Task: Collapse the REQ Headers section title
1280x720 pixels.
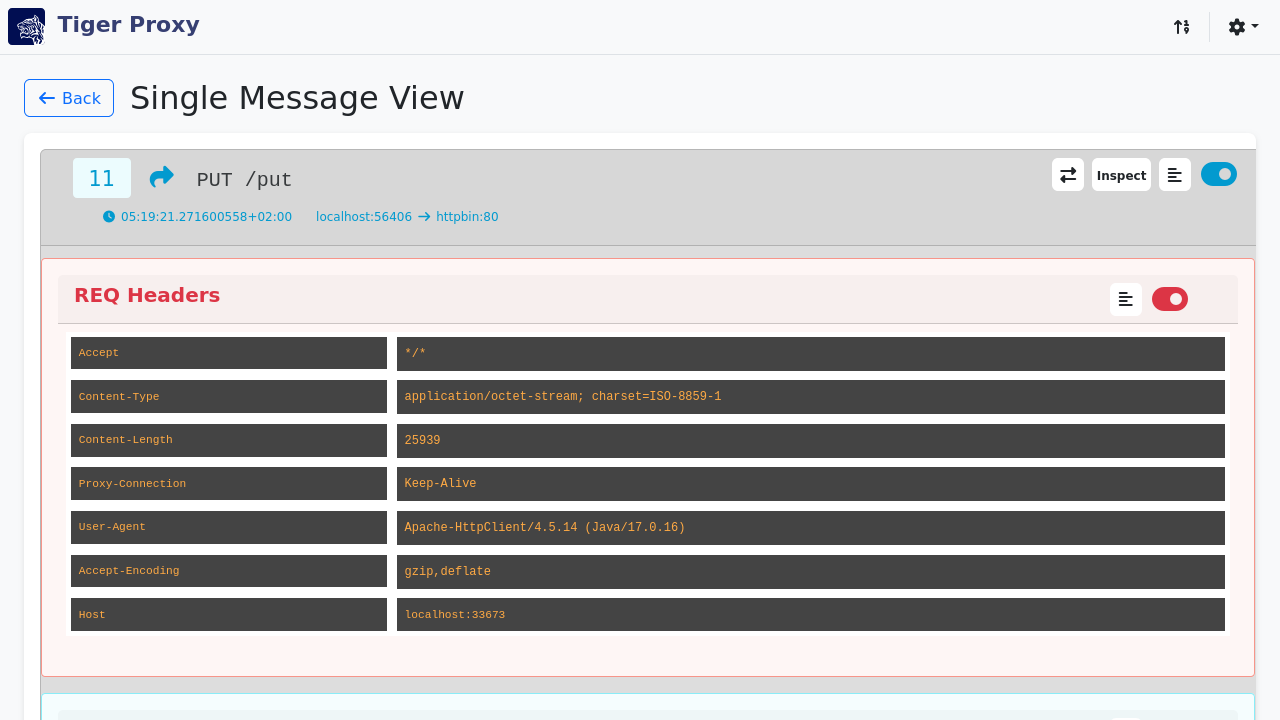Action: point(147,295)
